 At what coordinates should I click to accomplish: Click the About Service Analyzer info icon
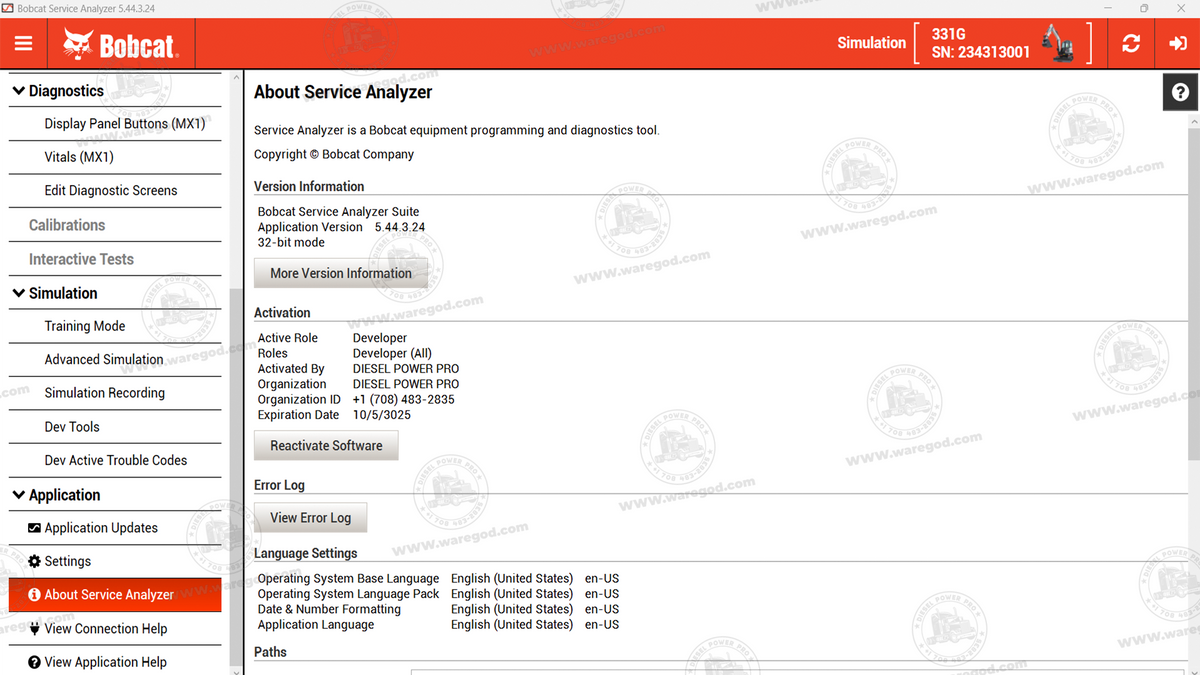tap(35, 595)
